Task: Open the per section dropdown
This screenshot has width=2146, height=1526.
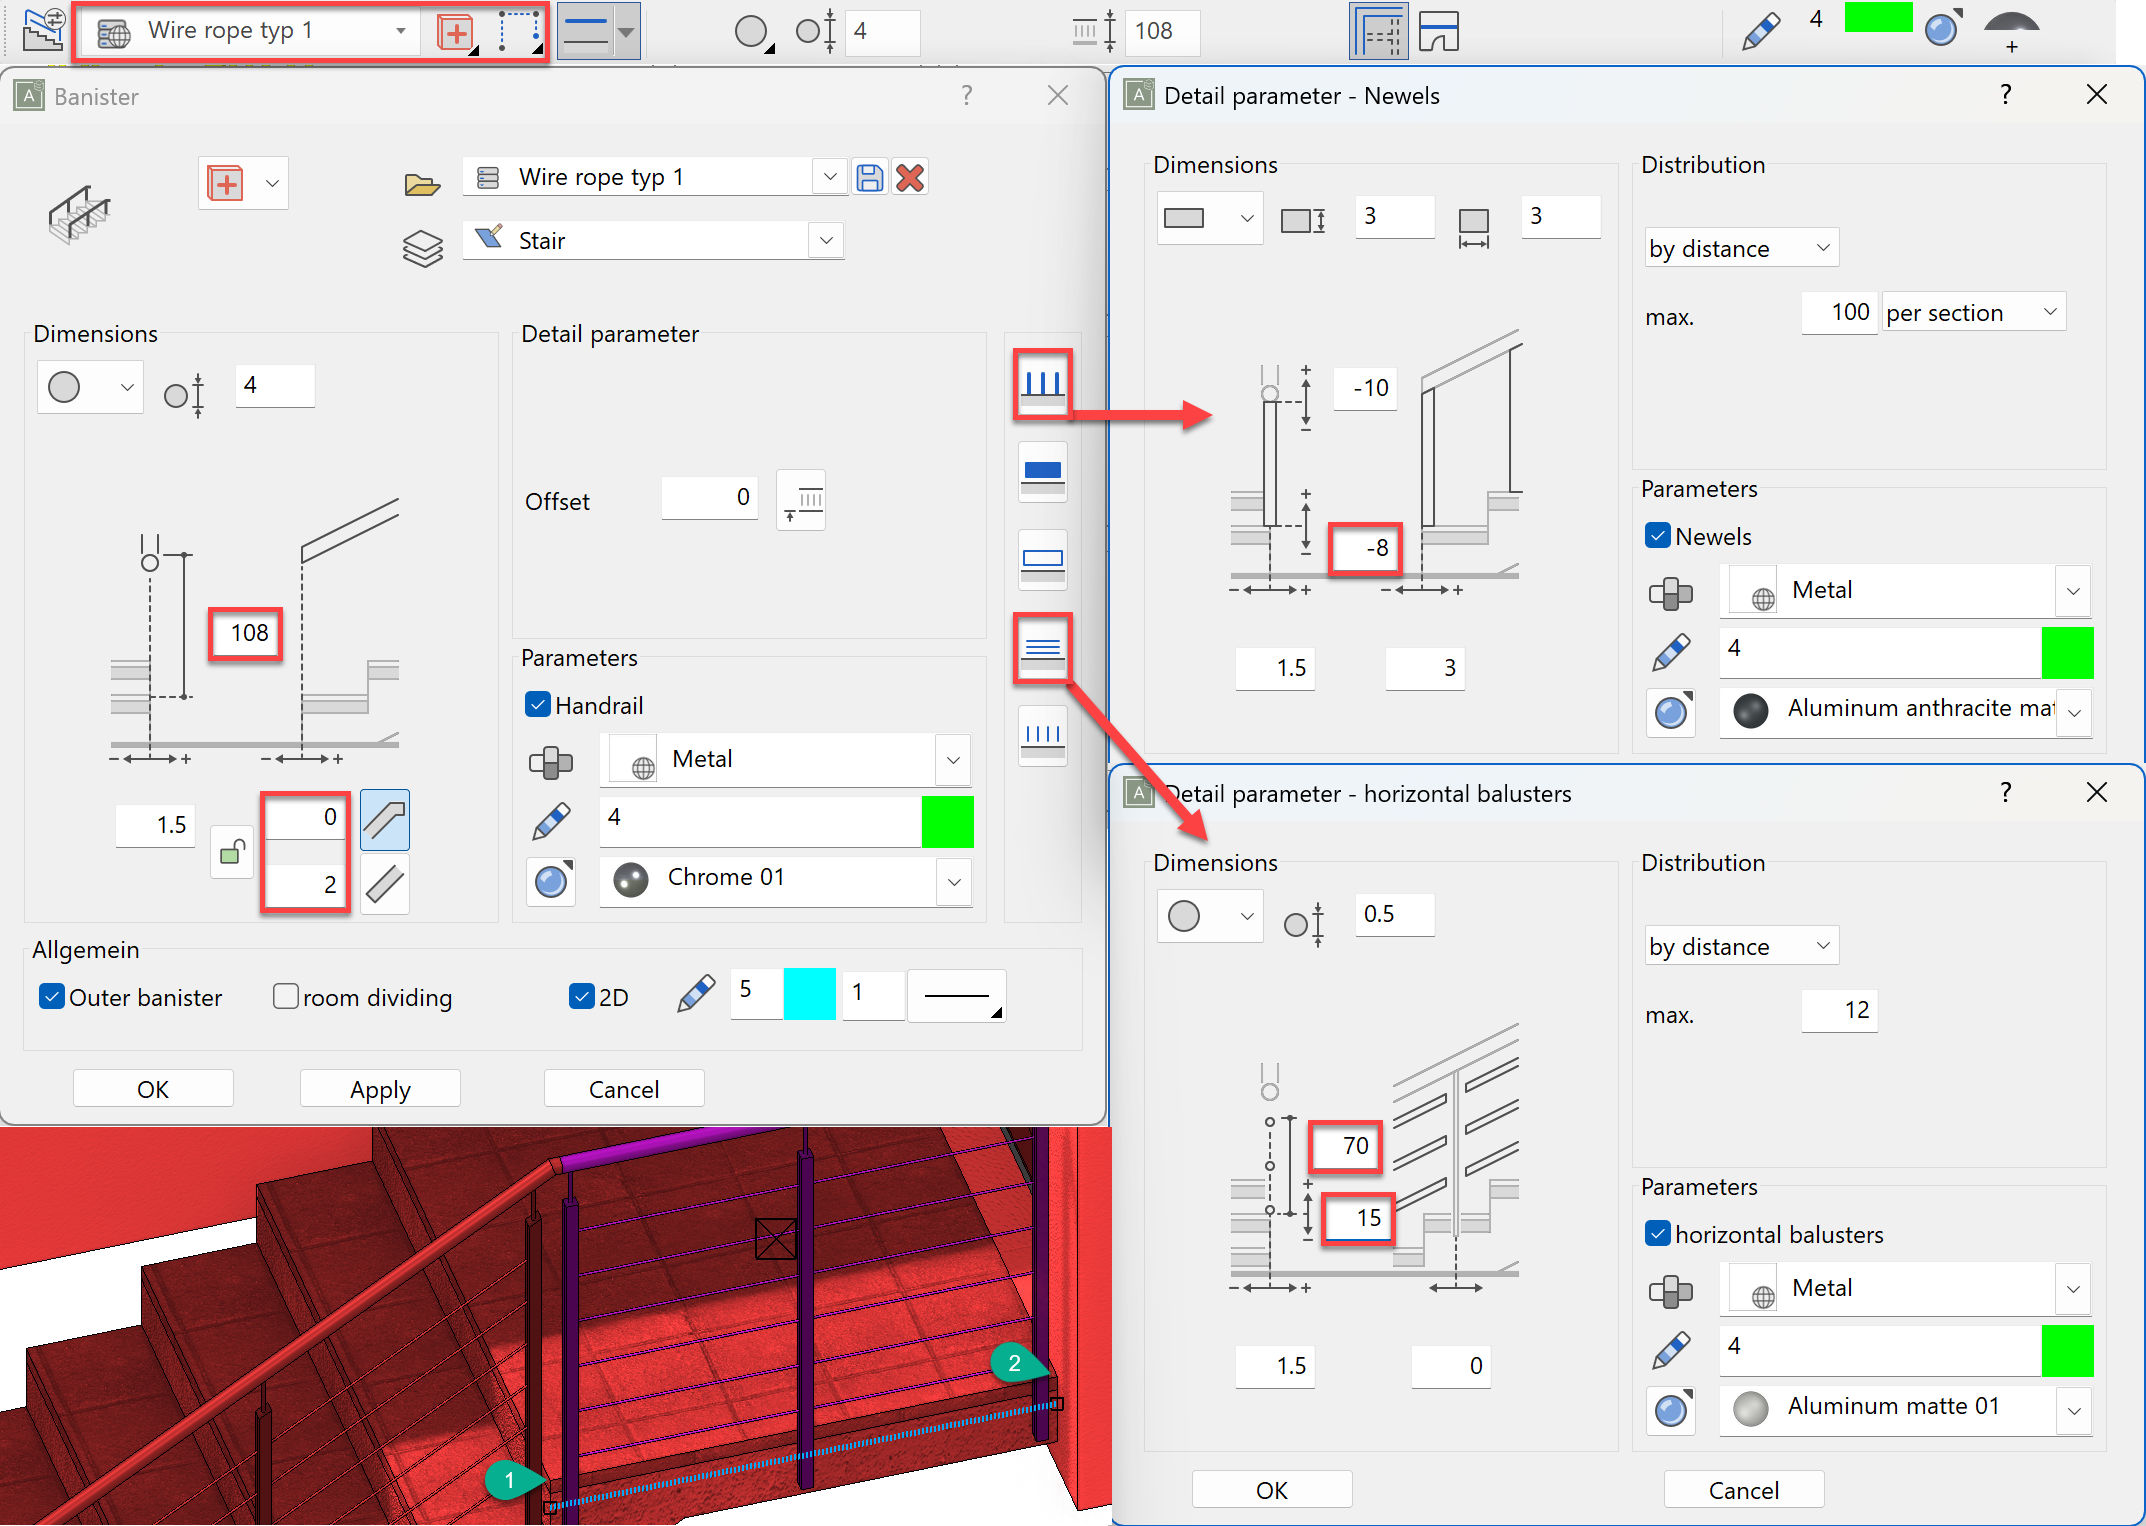Action: tap(1973, 313)
